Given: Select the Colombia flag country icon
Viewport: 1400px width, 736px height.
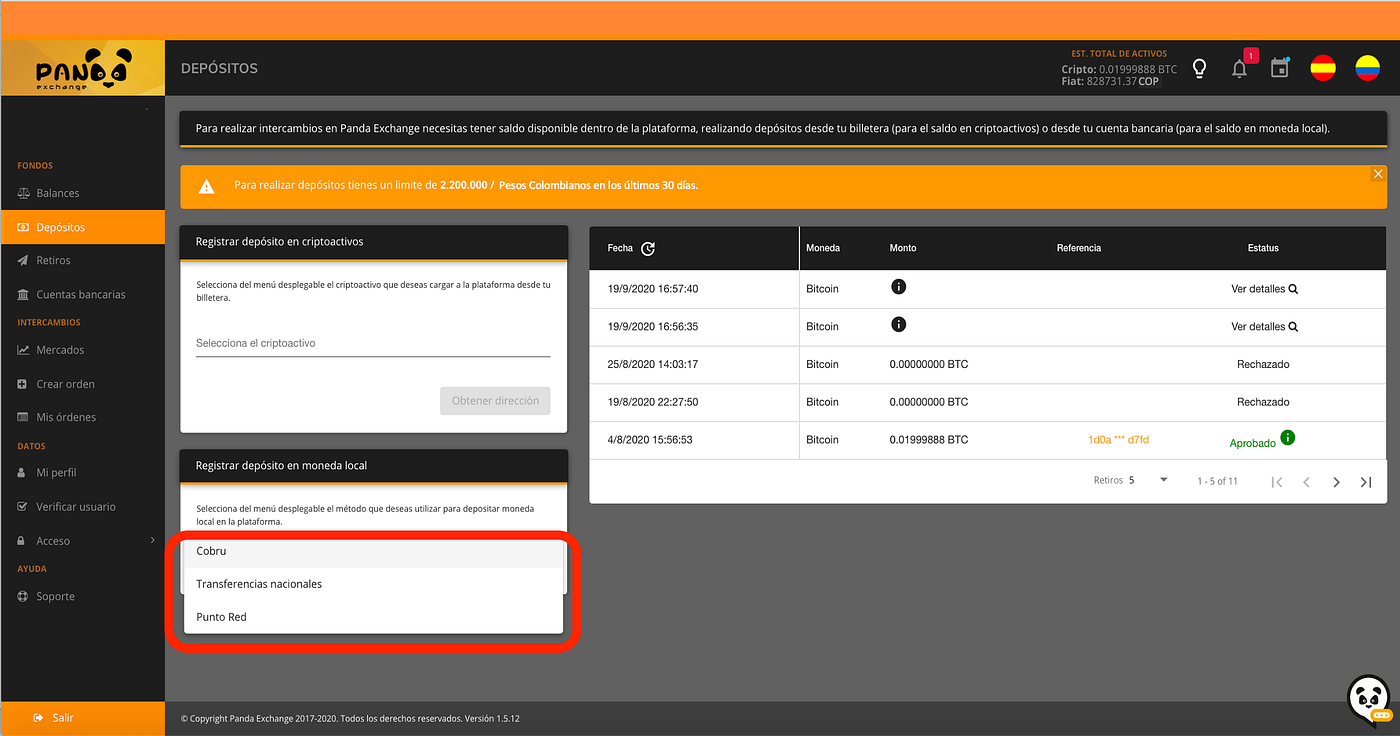Looking at the screenshot, I should point(1367,68).
